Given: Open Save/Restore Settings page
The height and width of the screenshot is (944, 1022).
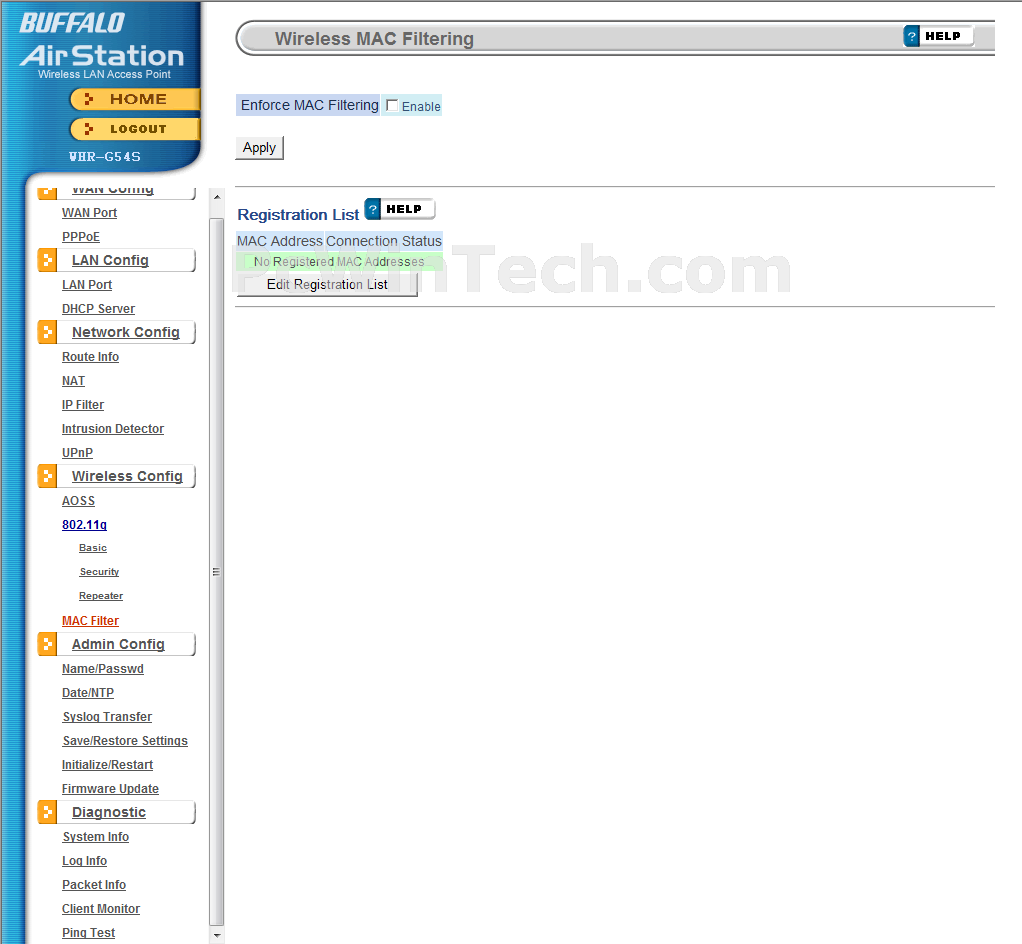Looking at the screenshot, I should coord(125,741).
